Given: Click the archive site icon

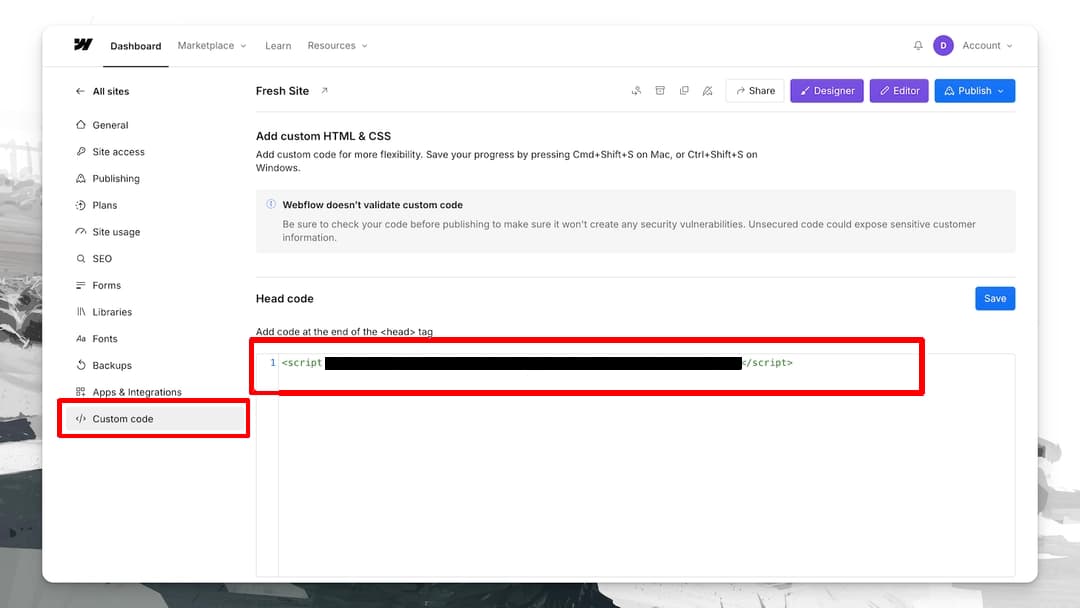Looking at the screenshot, I should pyautogui.click(x=660, y=91).
